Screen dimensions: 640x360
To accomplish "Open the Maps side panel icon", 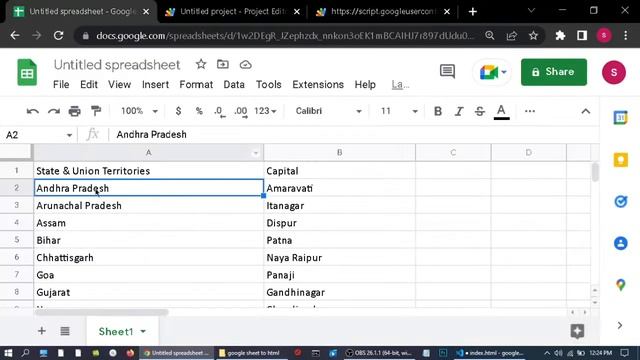I will point(620,284).
